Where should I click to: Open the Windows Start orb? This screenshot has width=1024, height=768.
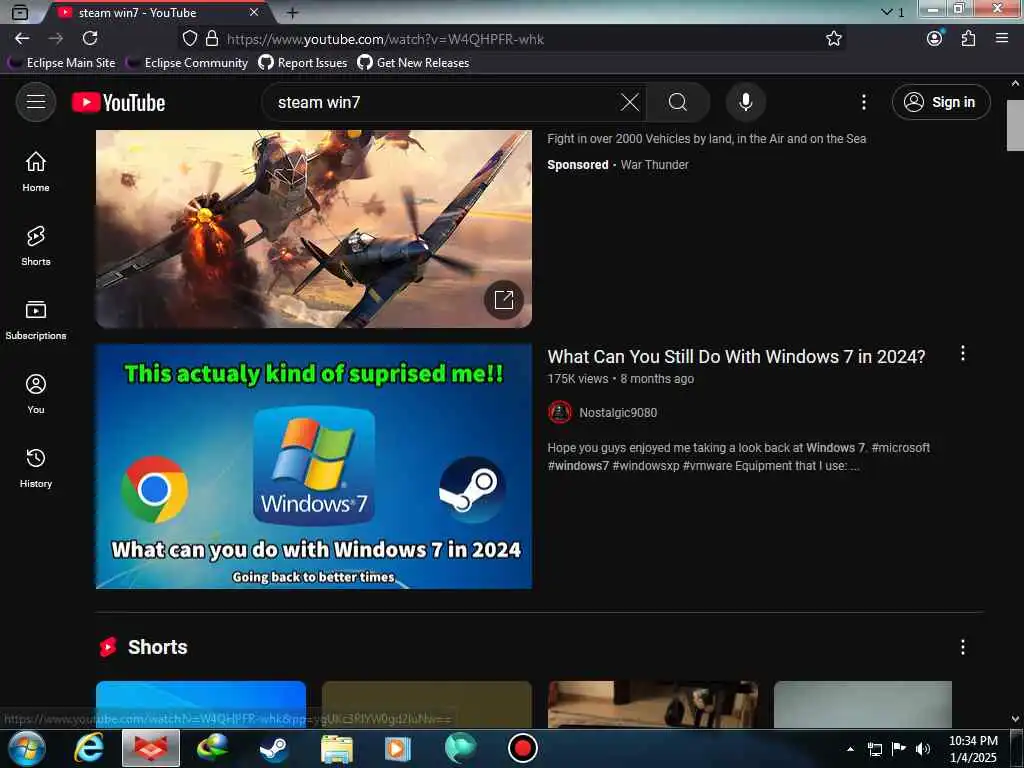(26, 748)
